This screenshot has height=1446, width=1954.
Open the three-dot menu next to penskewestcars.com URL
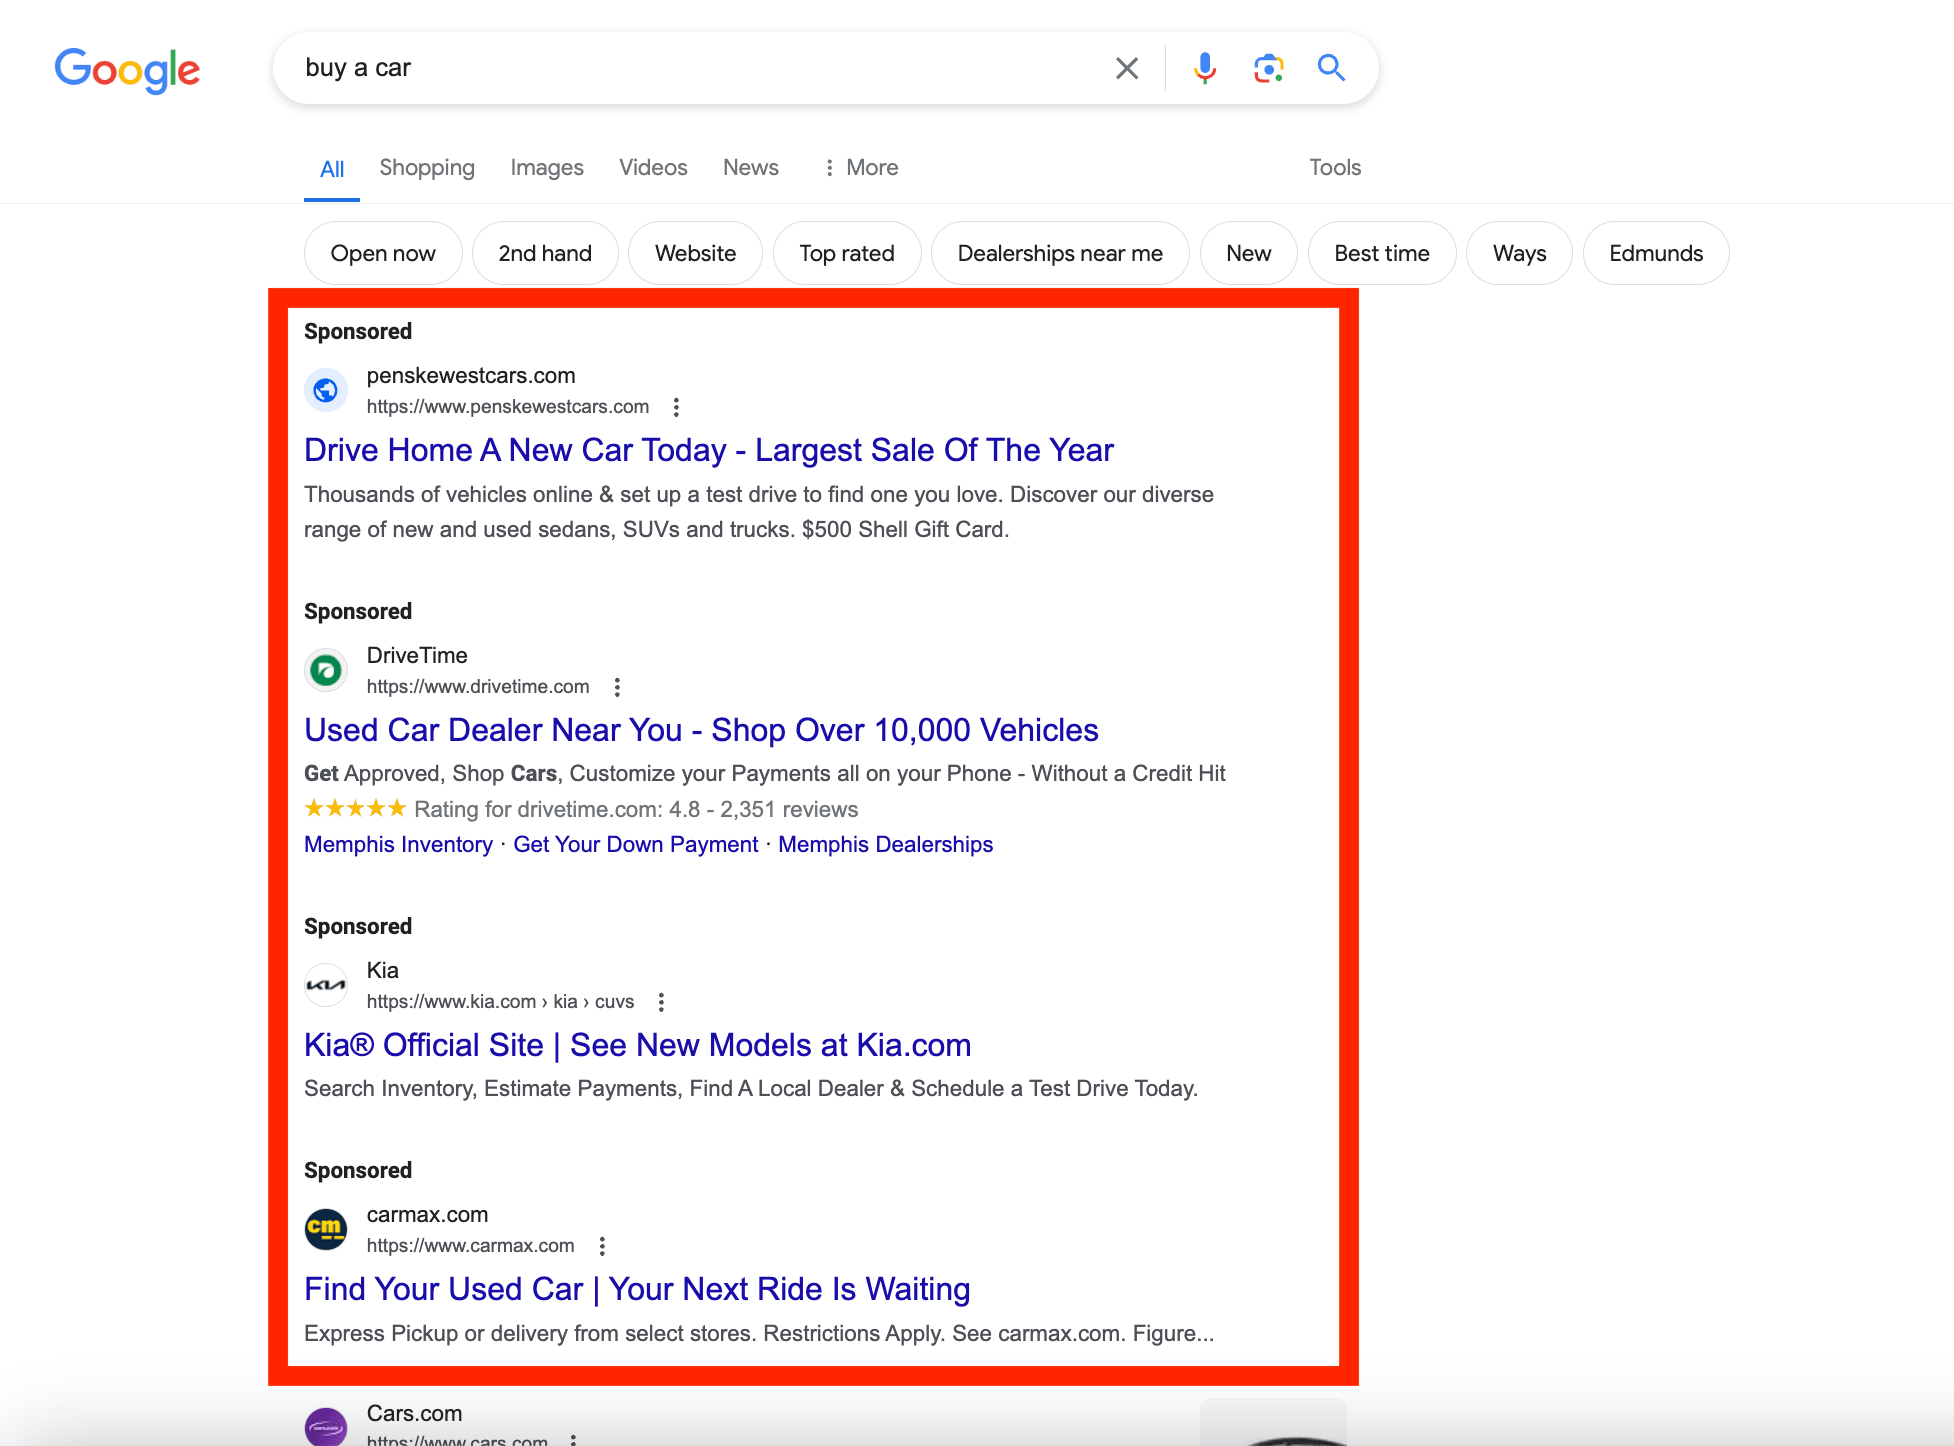click(x=677, y=407)
